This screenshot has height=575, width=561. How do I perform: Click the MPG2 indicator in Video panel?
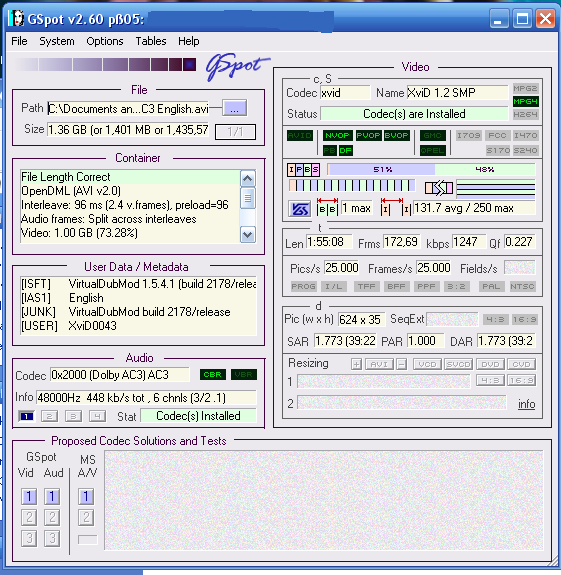(525, 88)
